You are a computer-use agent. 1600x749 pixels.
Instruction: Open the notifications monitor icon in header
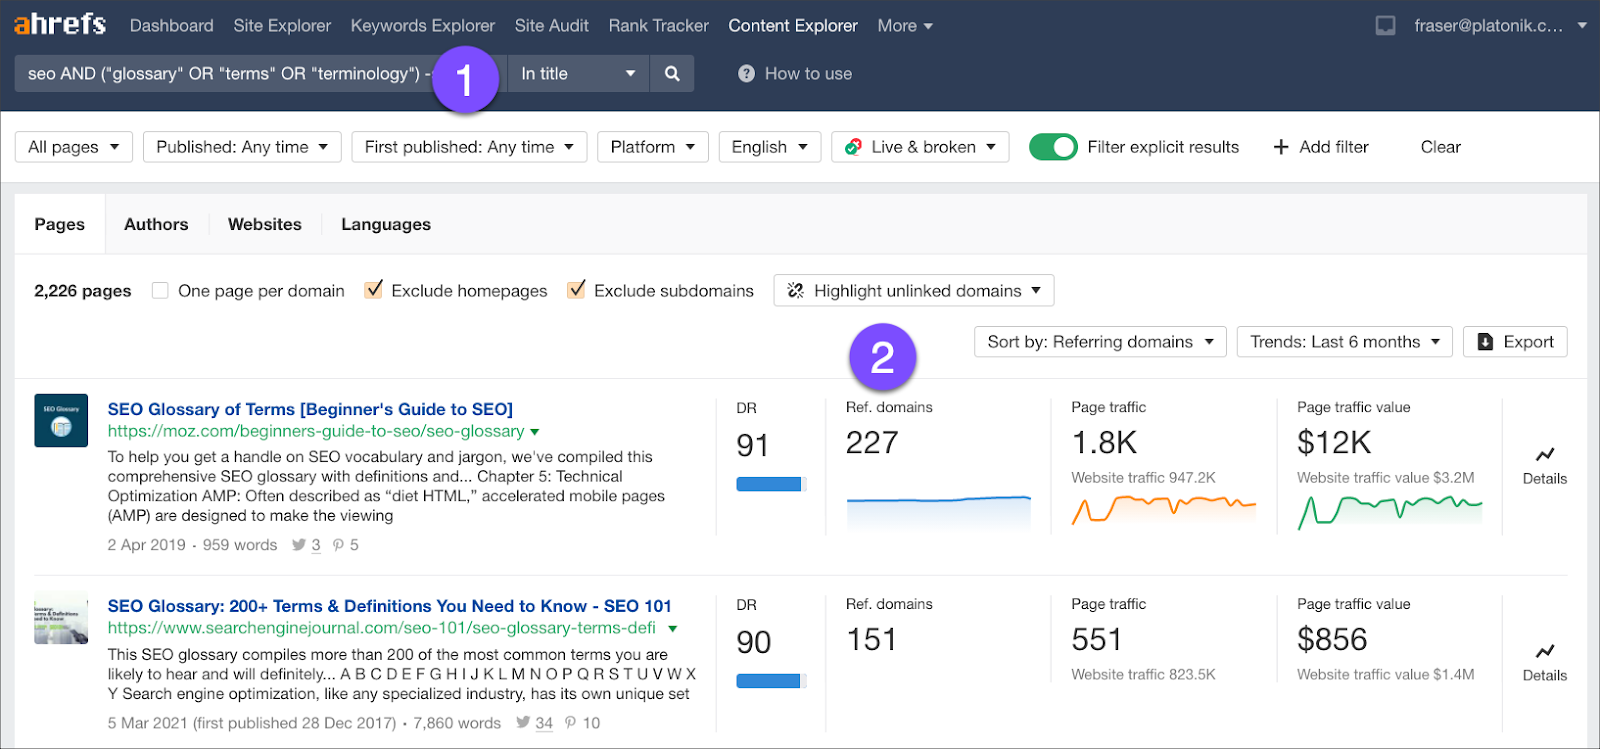[x=1385, y=26]
